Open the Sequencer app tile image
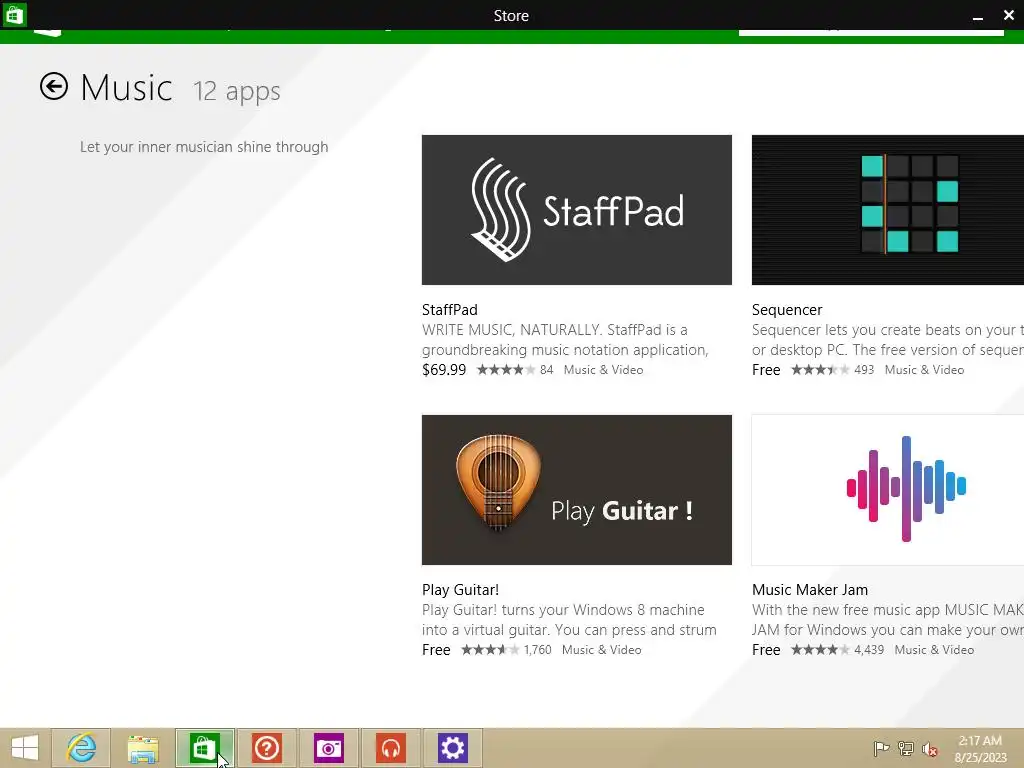The image size is (1024, 768). click(888, 210)
